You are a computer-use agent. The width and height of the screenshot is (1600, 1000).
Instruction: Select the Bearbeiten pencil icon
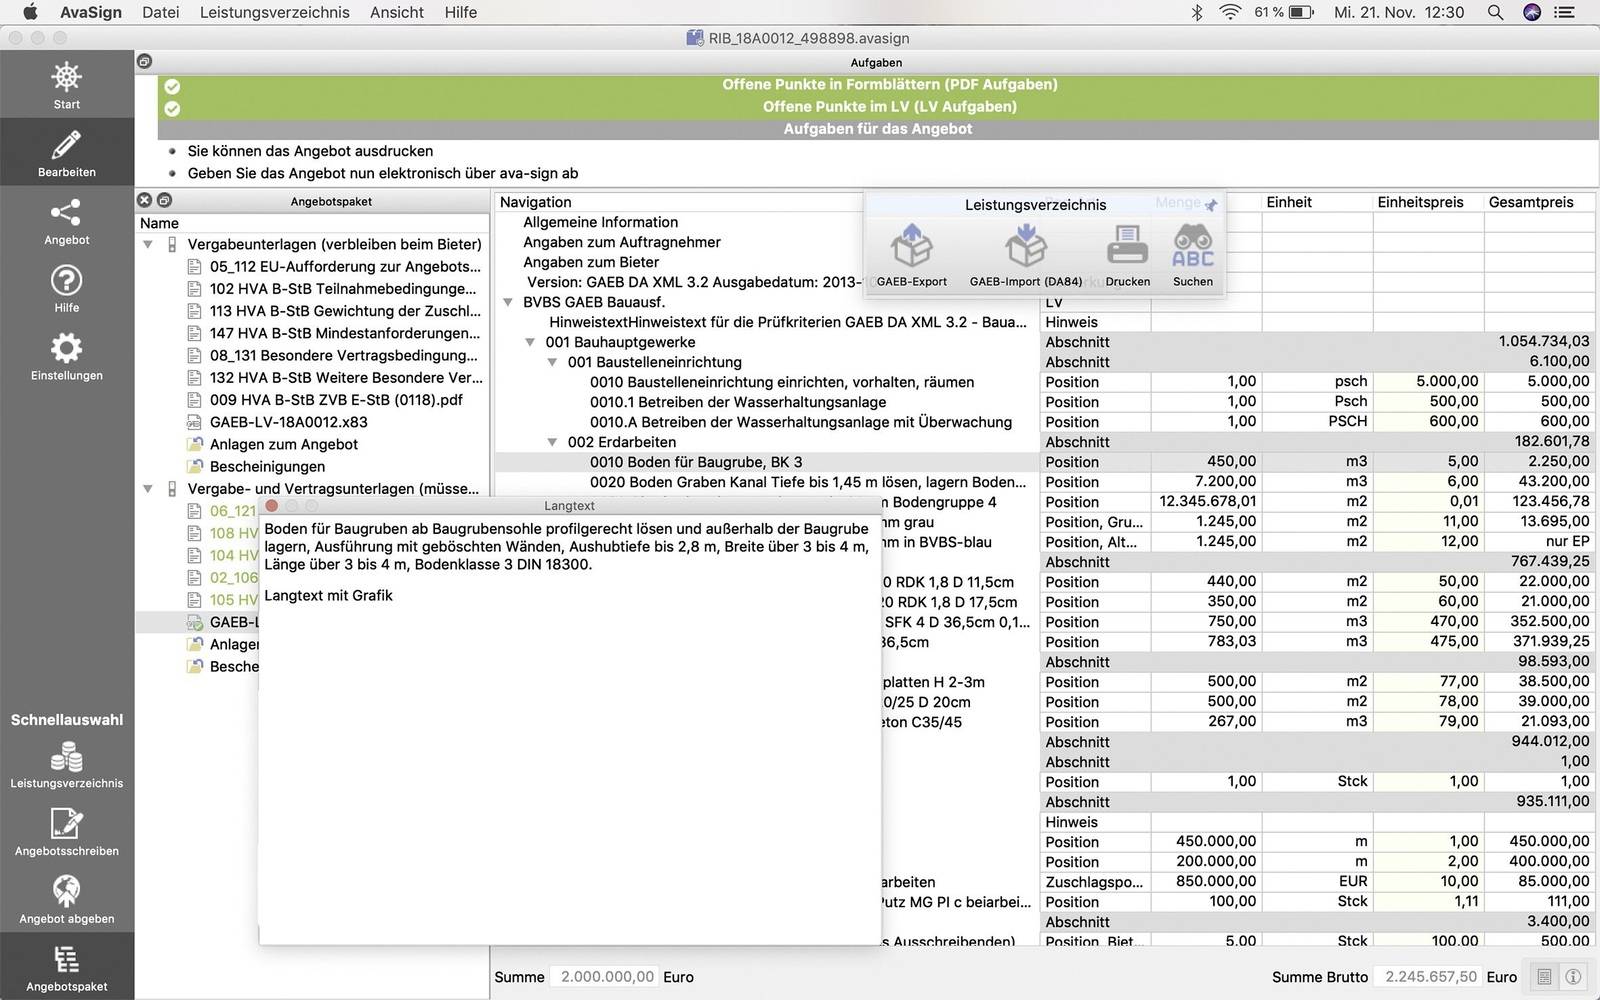pos(66,152)
